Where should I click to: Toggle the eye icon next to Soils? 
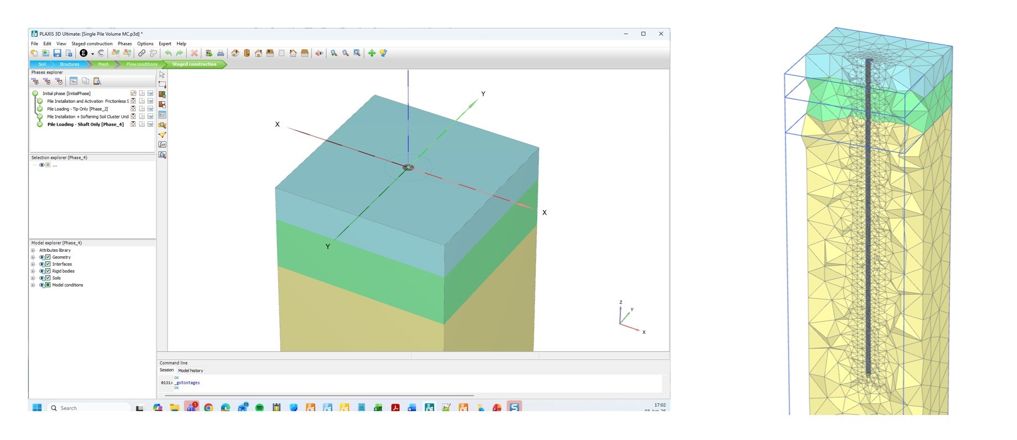pyautogui.click(x=42, y=278)
